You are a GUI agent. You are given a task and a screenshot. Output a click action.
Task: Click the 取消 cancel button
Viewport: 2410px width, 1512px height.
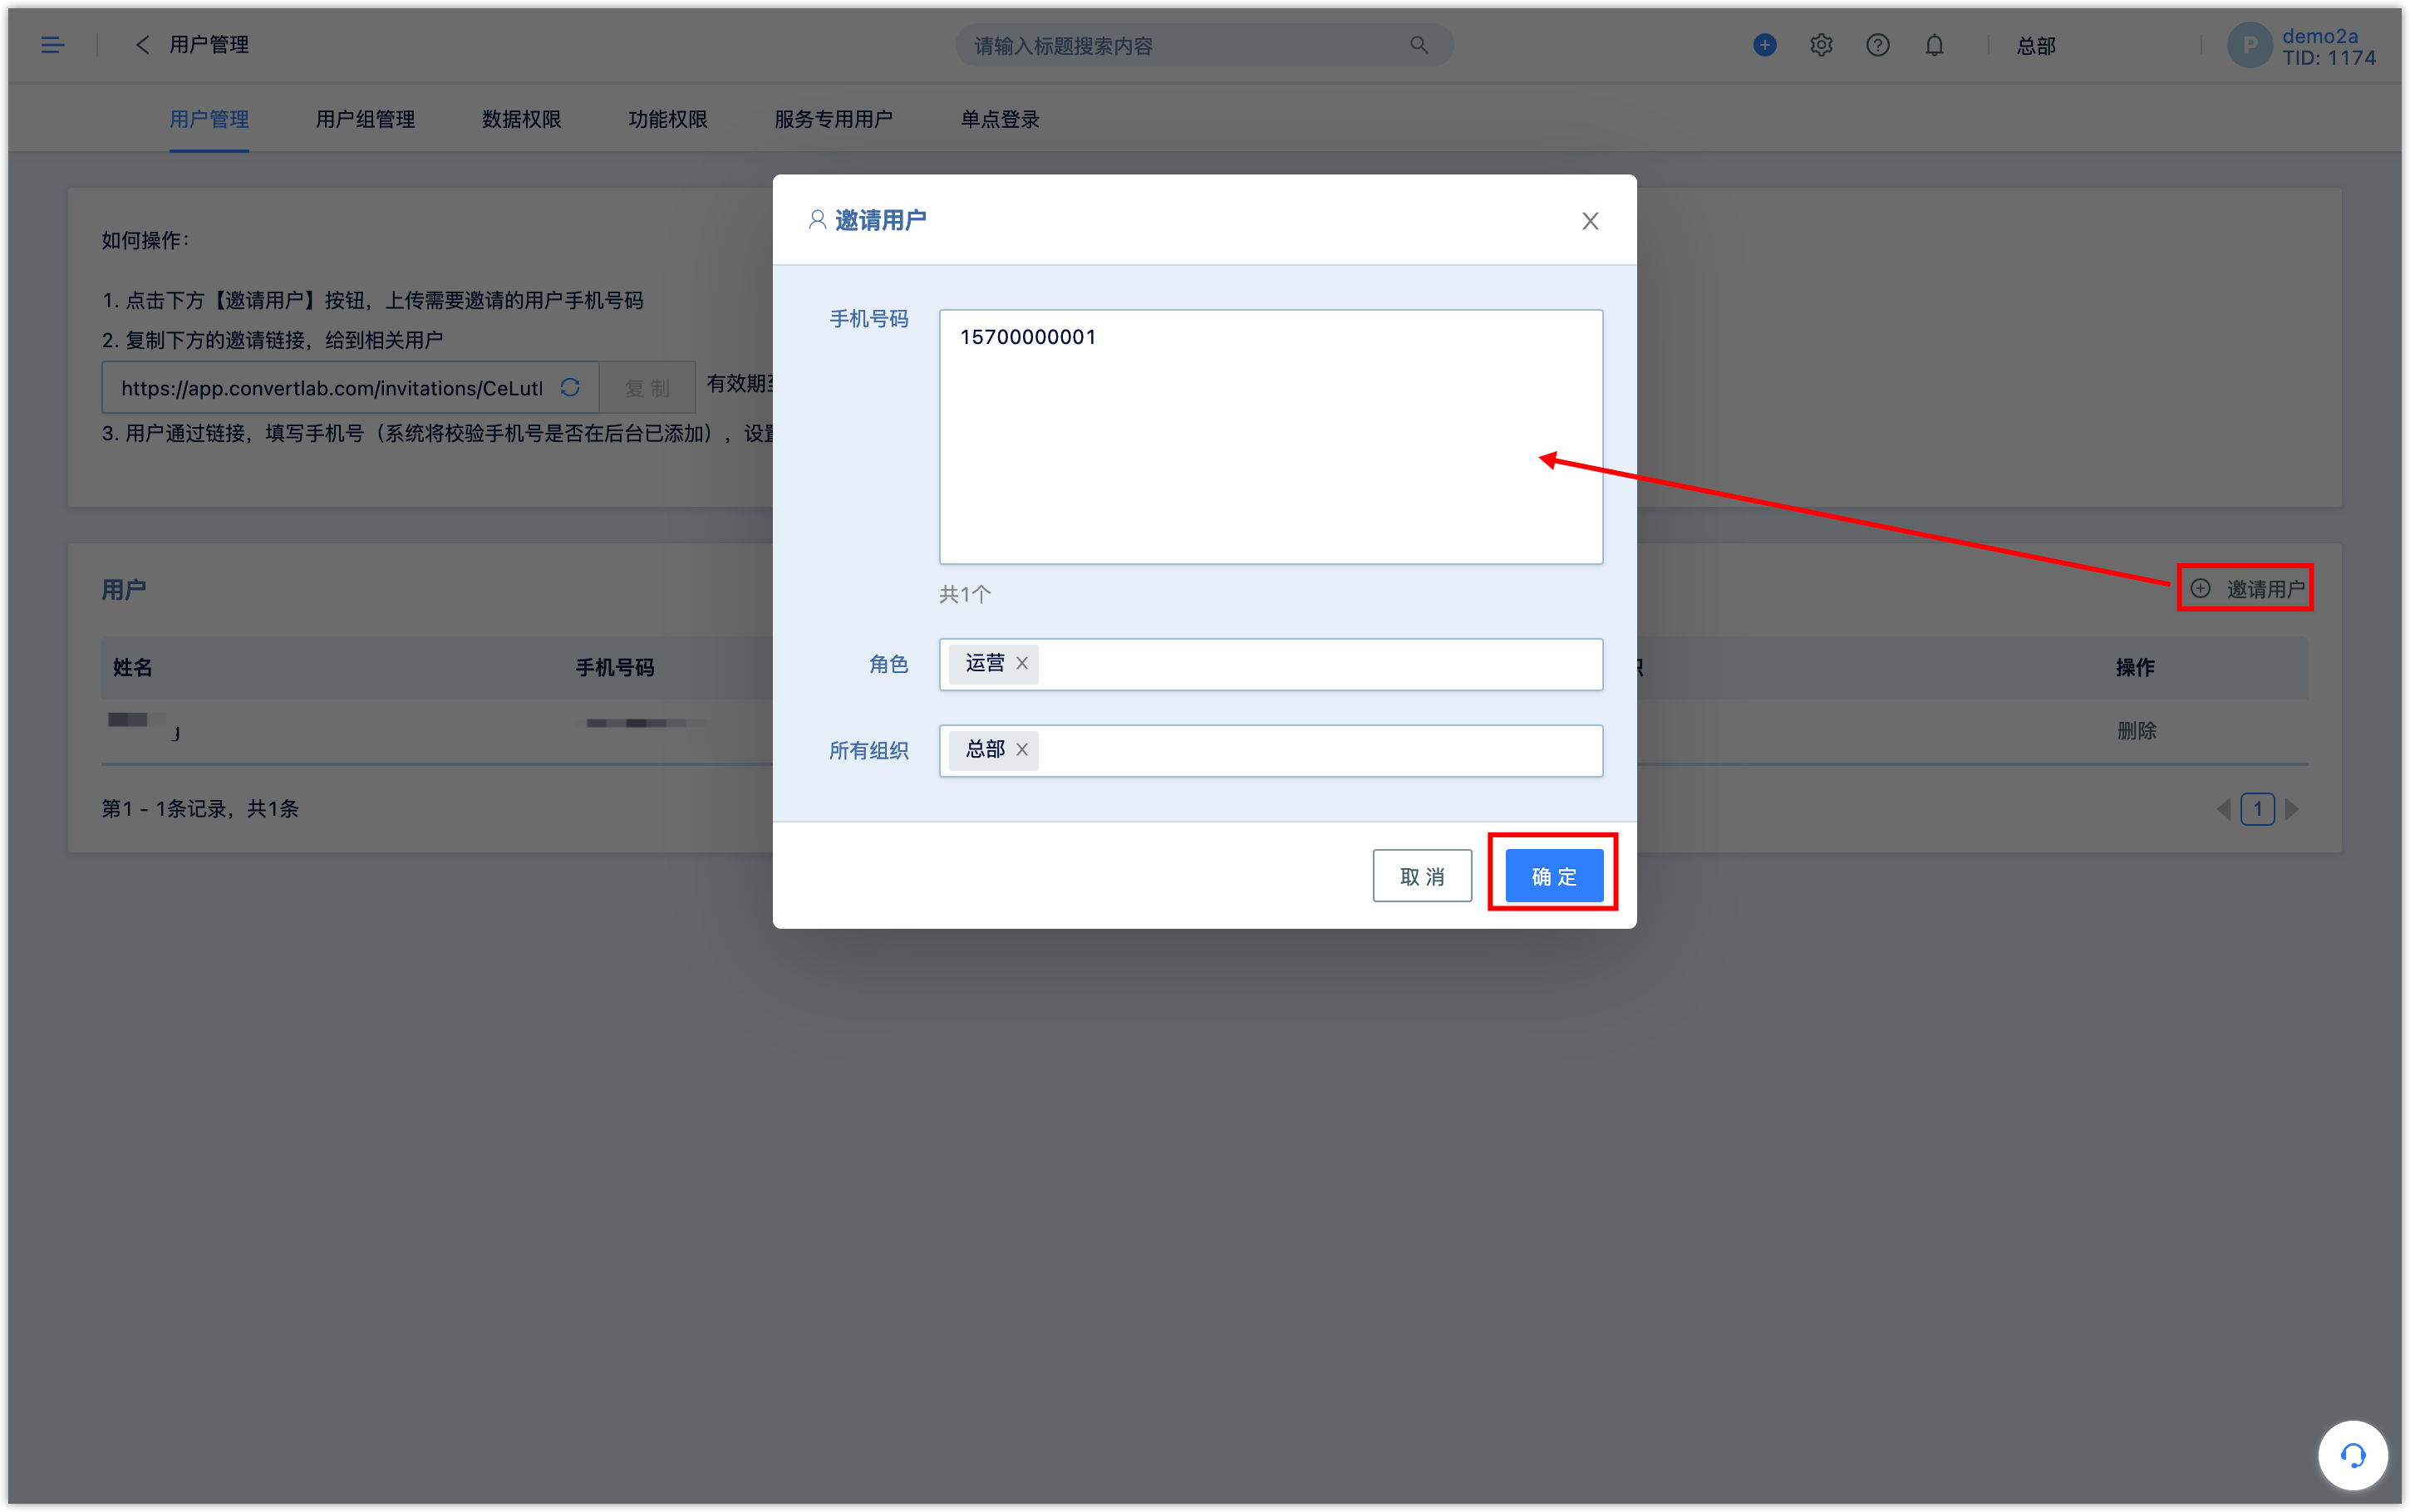1422,876
